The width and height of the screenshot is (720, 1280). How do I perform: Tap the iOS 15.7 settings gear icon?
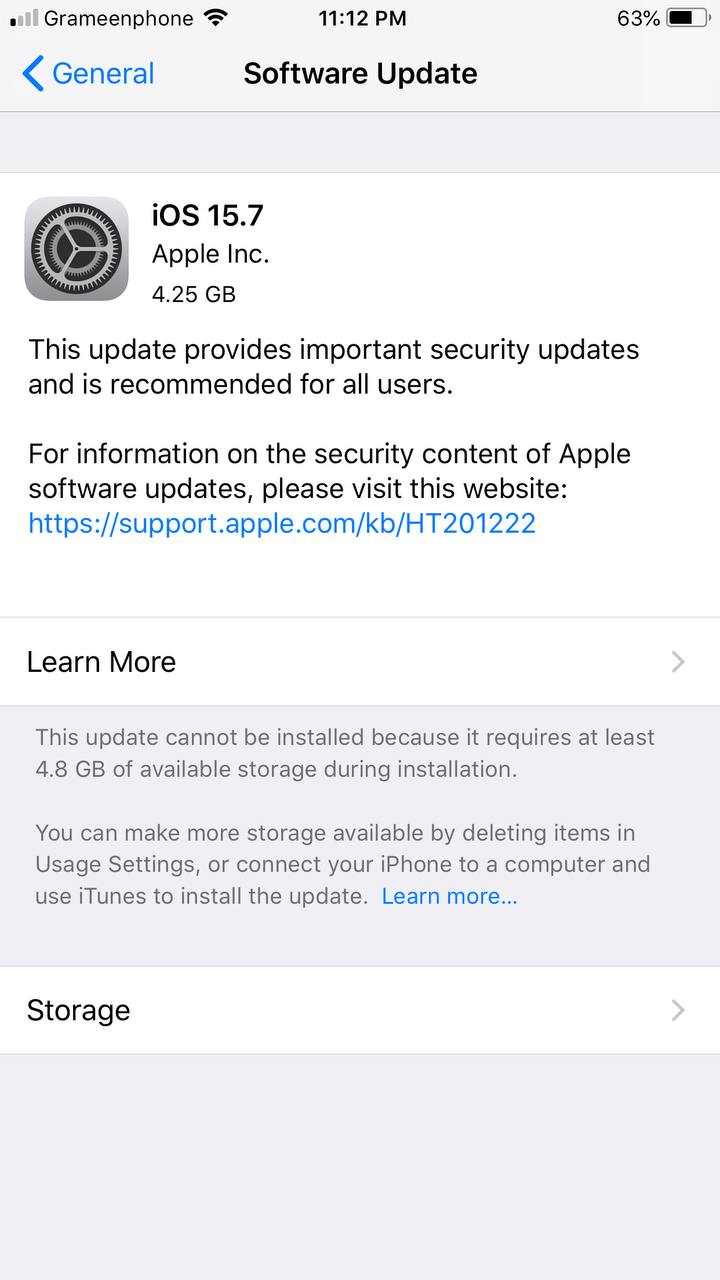[77, 249]
